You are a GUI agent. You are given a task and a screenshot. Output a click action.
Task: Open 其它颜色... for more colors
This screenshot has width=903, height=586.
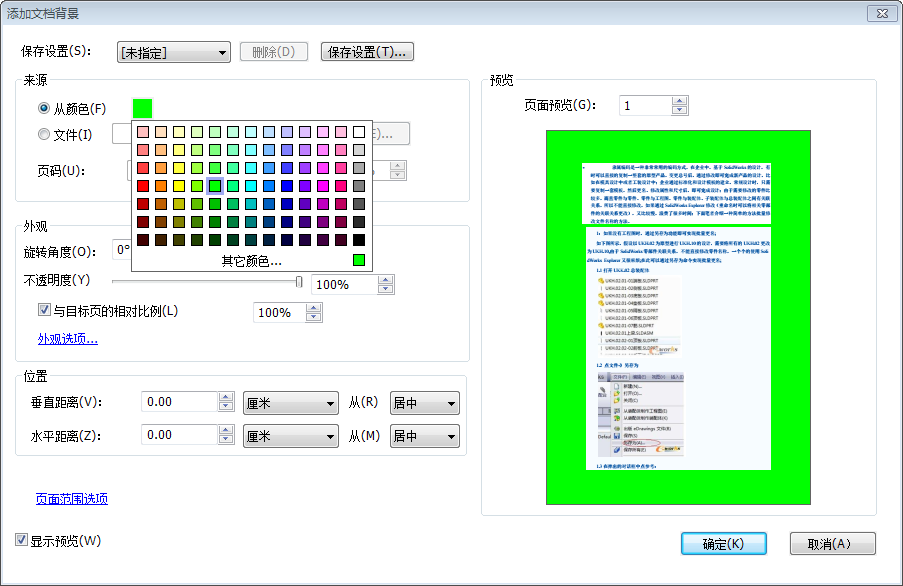click(251, 261)
